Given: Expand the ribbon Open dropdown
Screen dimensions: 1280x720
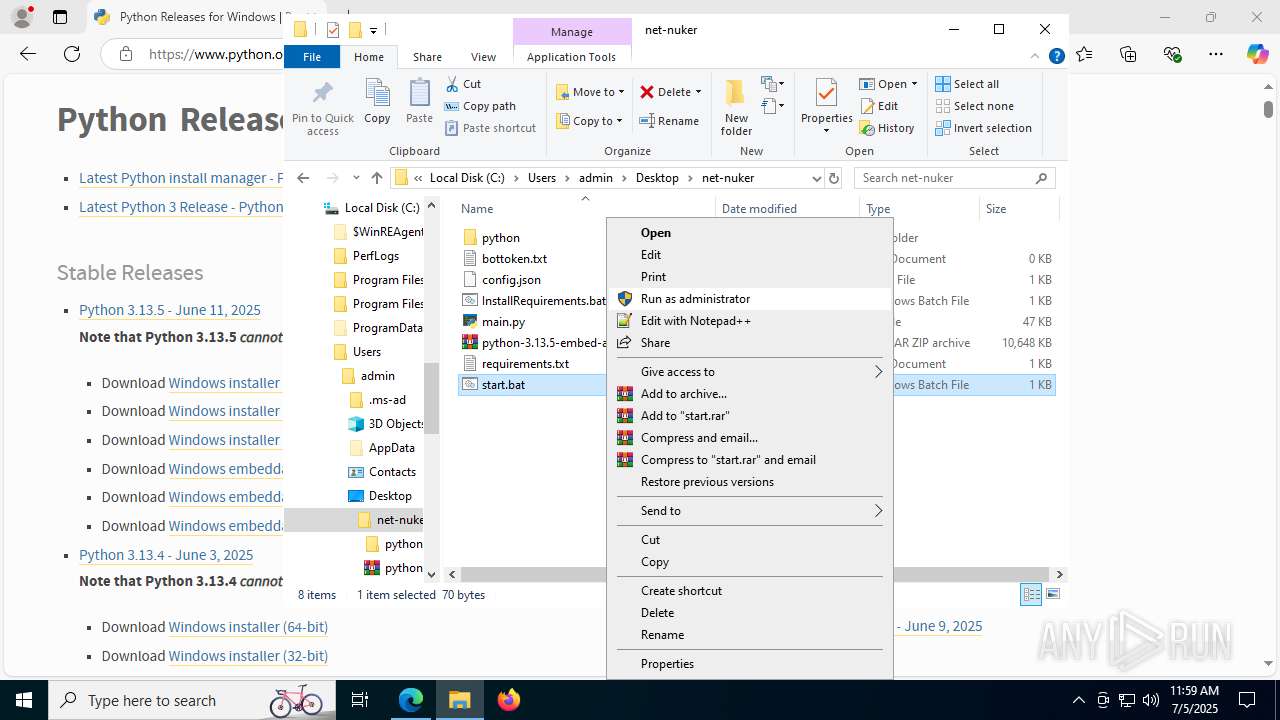Looking at the screenshot, I should click(914, 84).
